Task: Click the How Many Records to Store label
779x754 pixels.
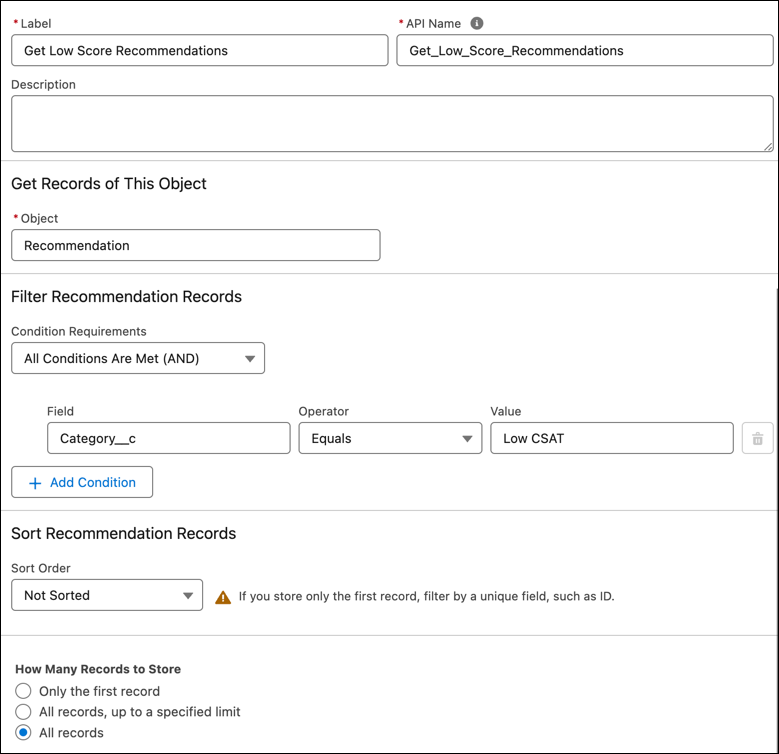Action: pos(98,669)
